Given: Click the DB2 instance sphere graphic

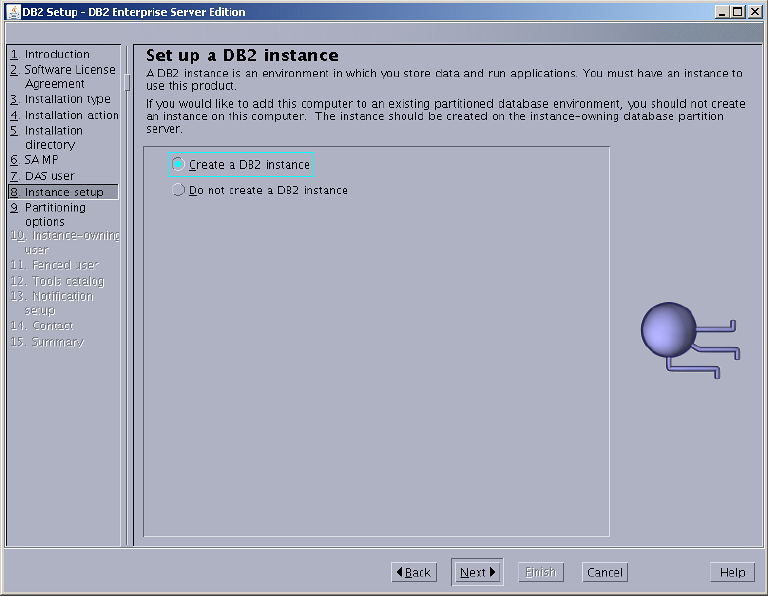Looking at the screenshot, I should [x=690, y=340].
